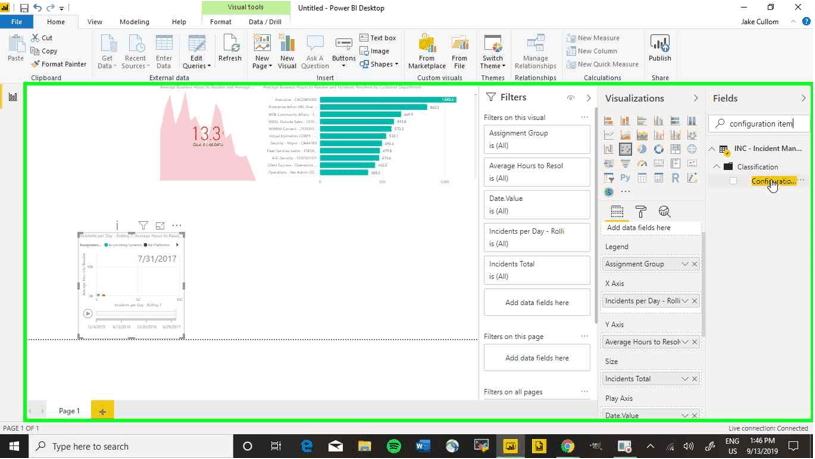This screenshot has height=459, width=815.
Task: Collapse the Fields pane
Action: click(x=803, y=98)
